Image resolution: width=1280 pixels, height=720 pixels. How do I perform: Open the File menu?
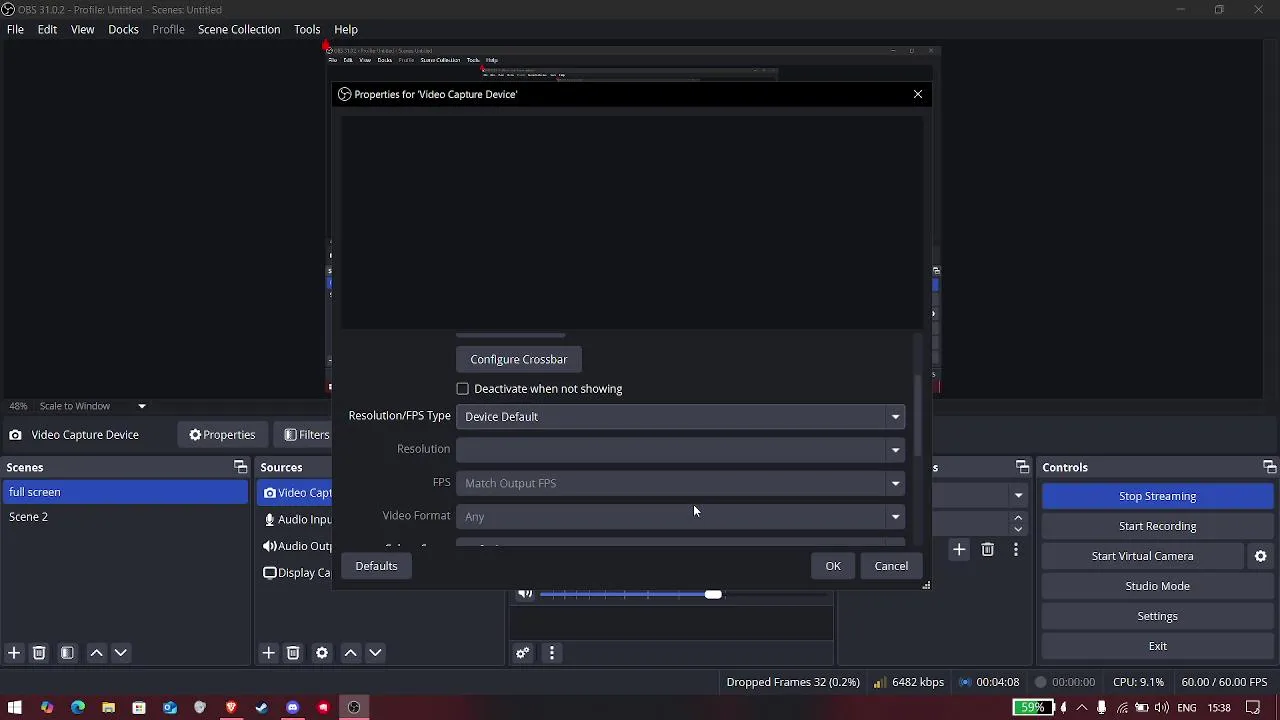[16, 29]
